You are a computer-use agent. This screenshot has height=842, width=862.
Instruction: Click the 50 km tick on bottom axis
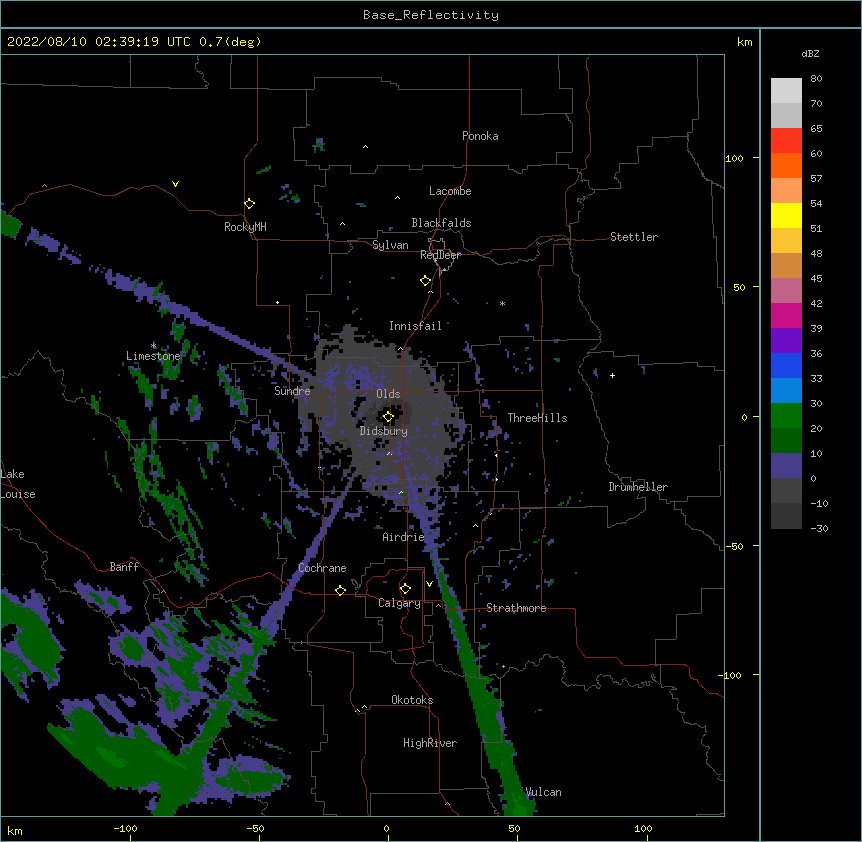click(x=514, y=828)
